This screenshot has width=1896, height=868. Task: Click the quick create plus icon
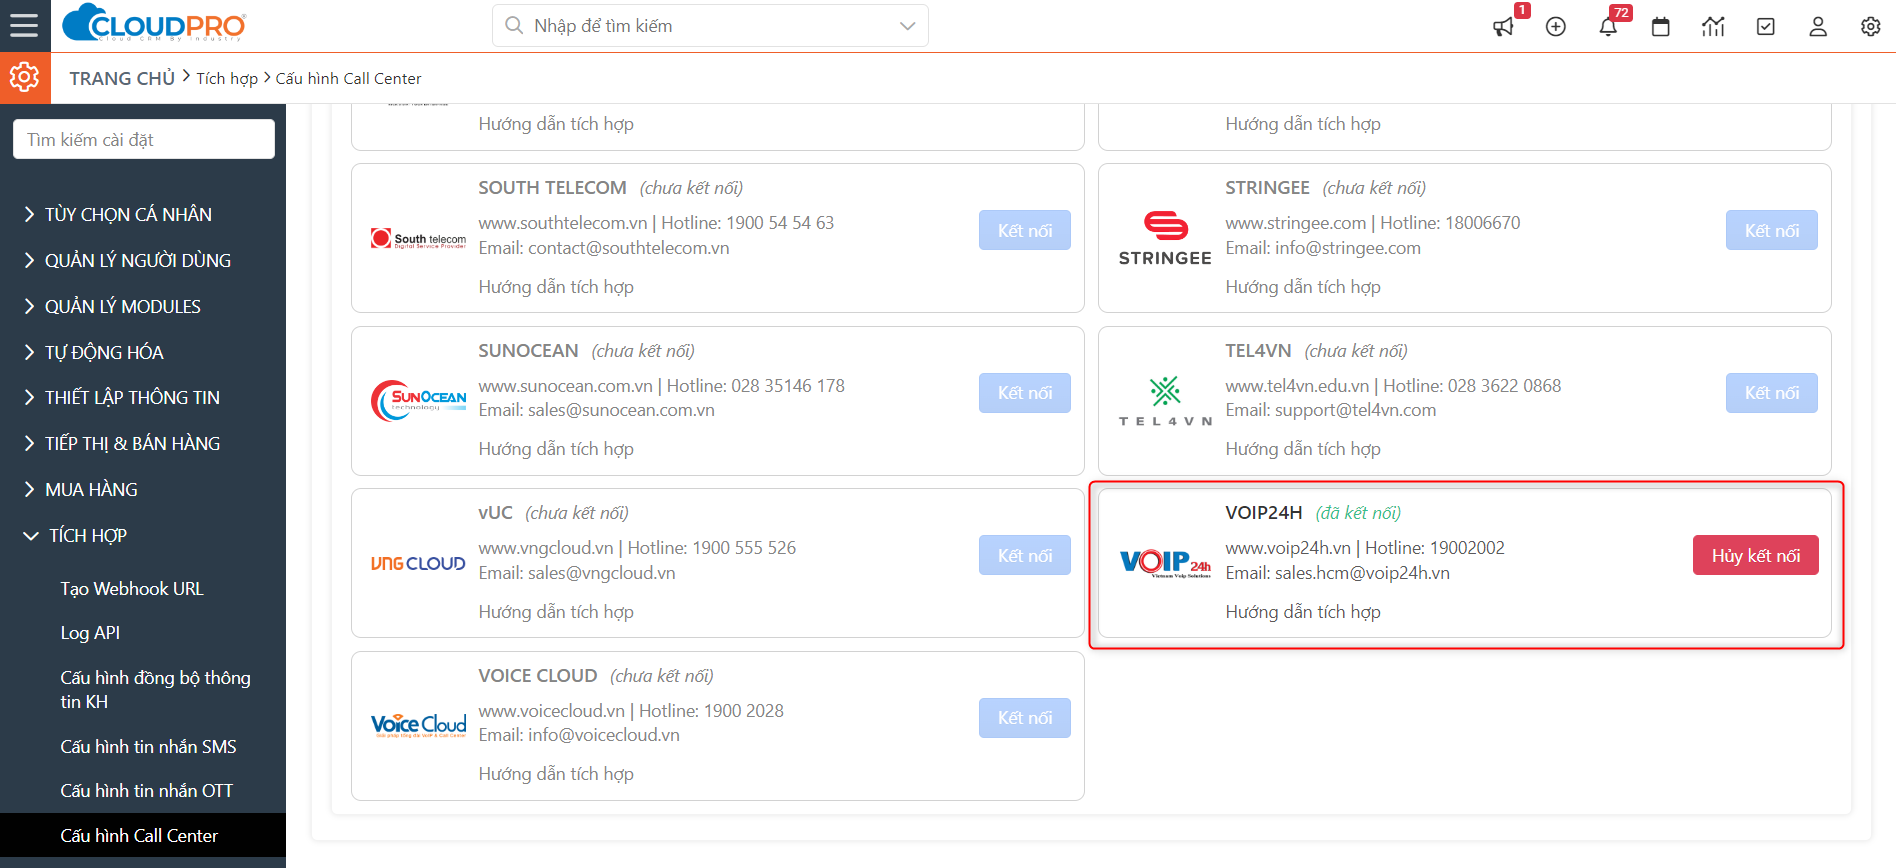click(x=1556, y=27)
